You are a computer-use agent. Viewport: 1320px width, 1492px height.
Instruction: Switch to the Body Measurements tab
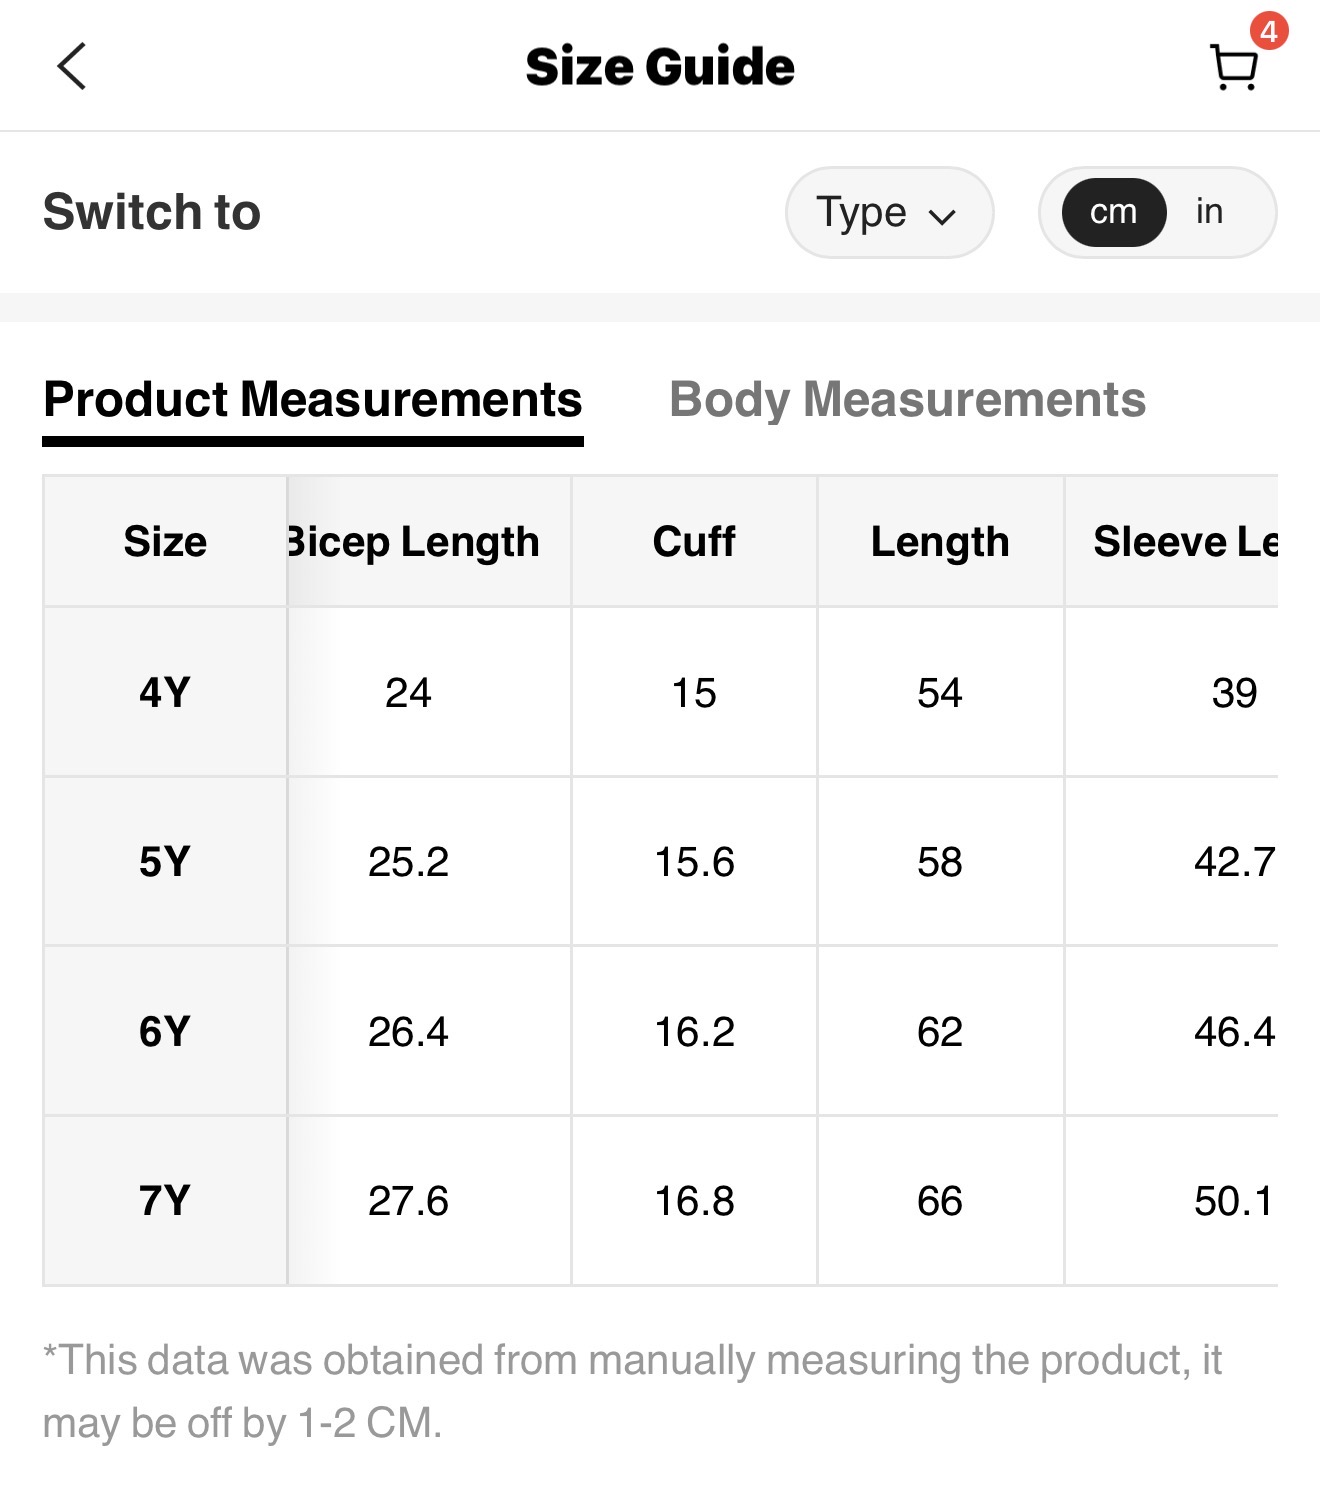(x=907, y=400)
